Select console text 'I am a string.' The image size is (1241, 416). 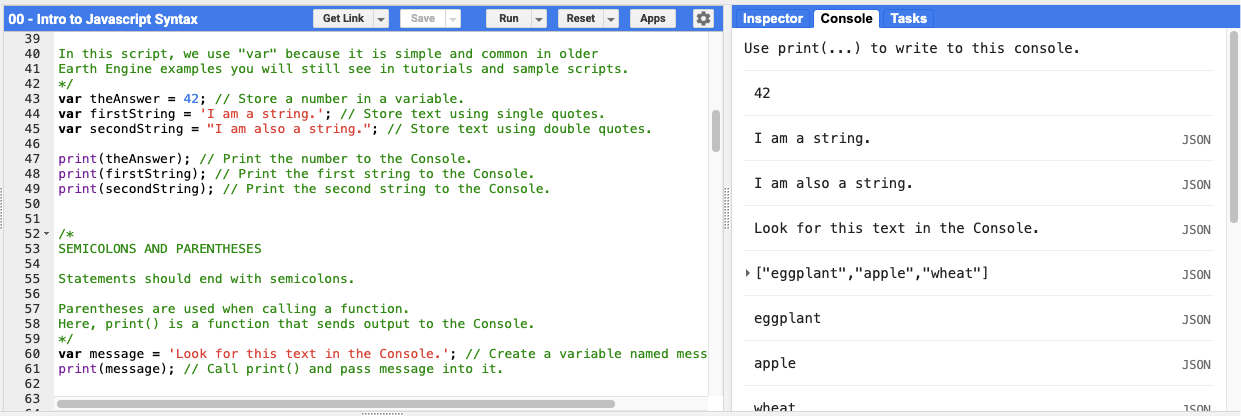click(812, 138)
